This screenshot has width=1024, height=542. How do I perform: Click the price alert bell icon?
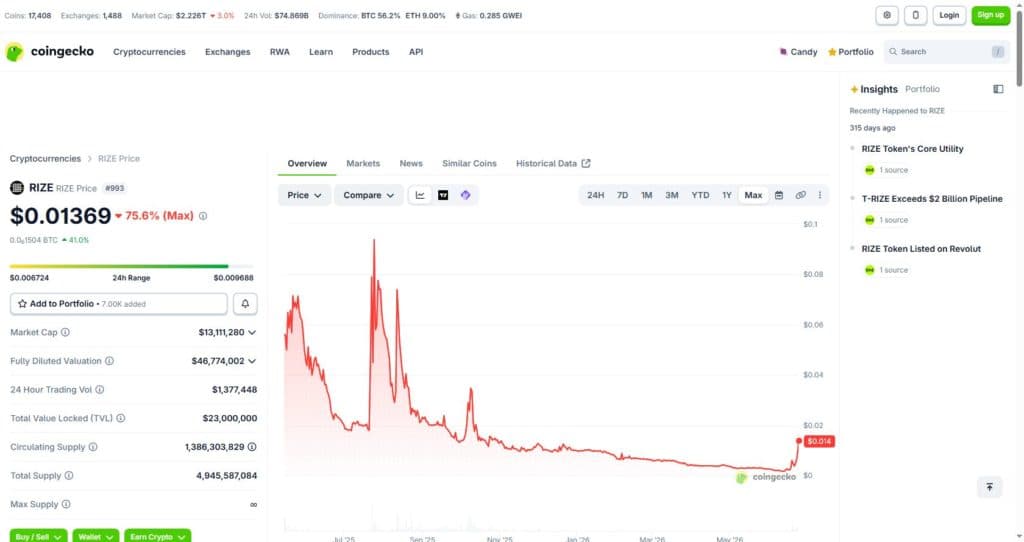tap(245, 304)
